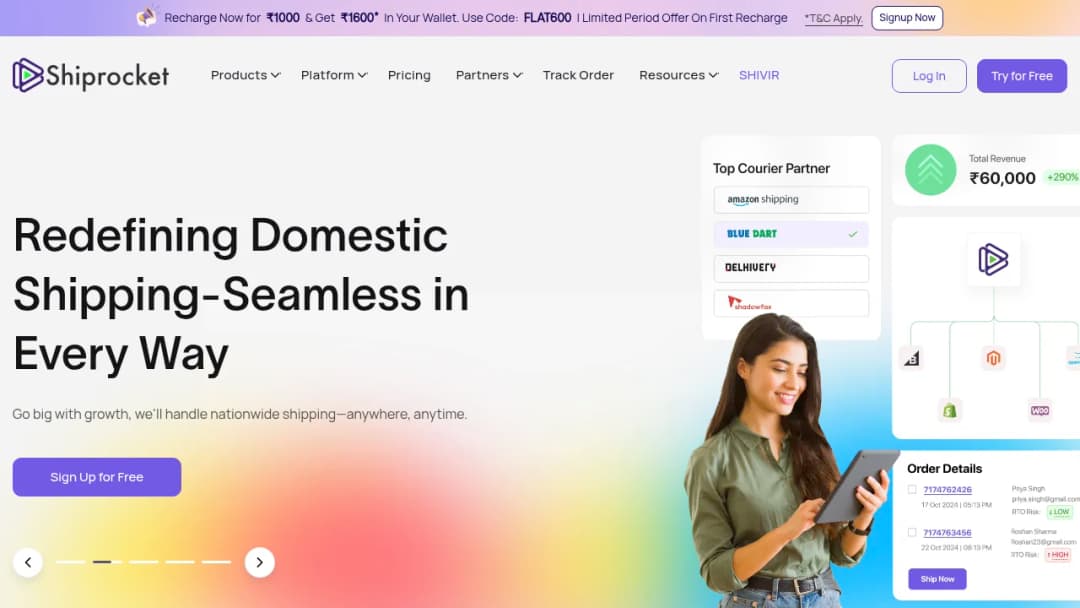Image resolution: width=1080 pixels, height=608 pixels.
Task: Click the Log In button
Action: click(x=929, y=76)
